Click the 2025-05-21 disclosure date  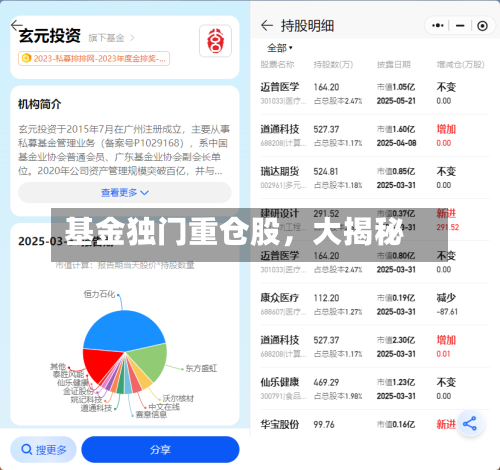pyautogui.click(x=396, y=101)
